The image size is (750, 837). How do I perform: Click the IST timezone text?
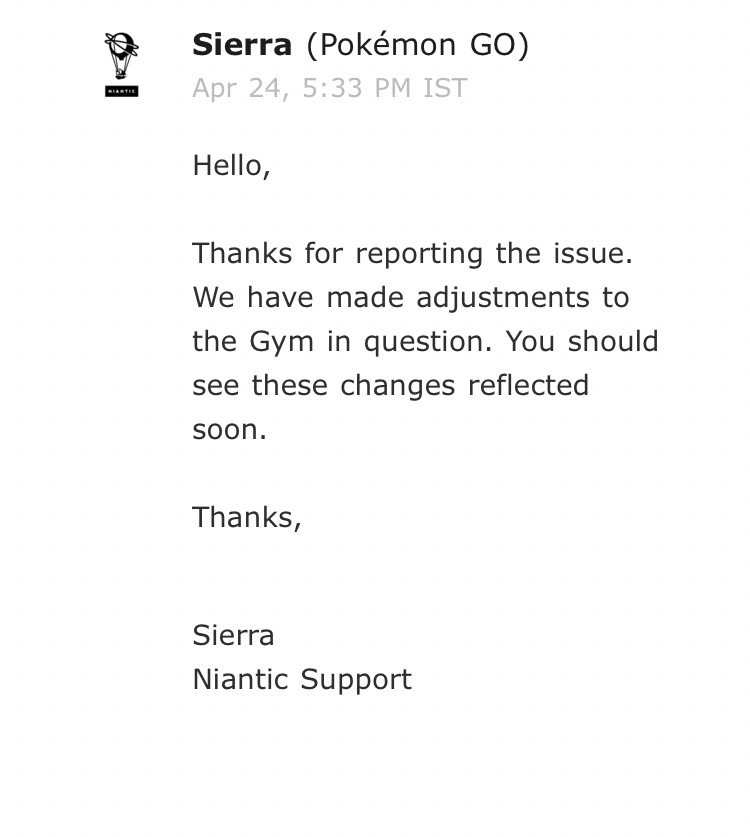point(445,88)
